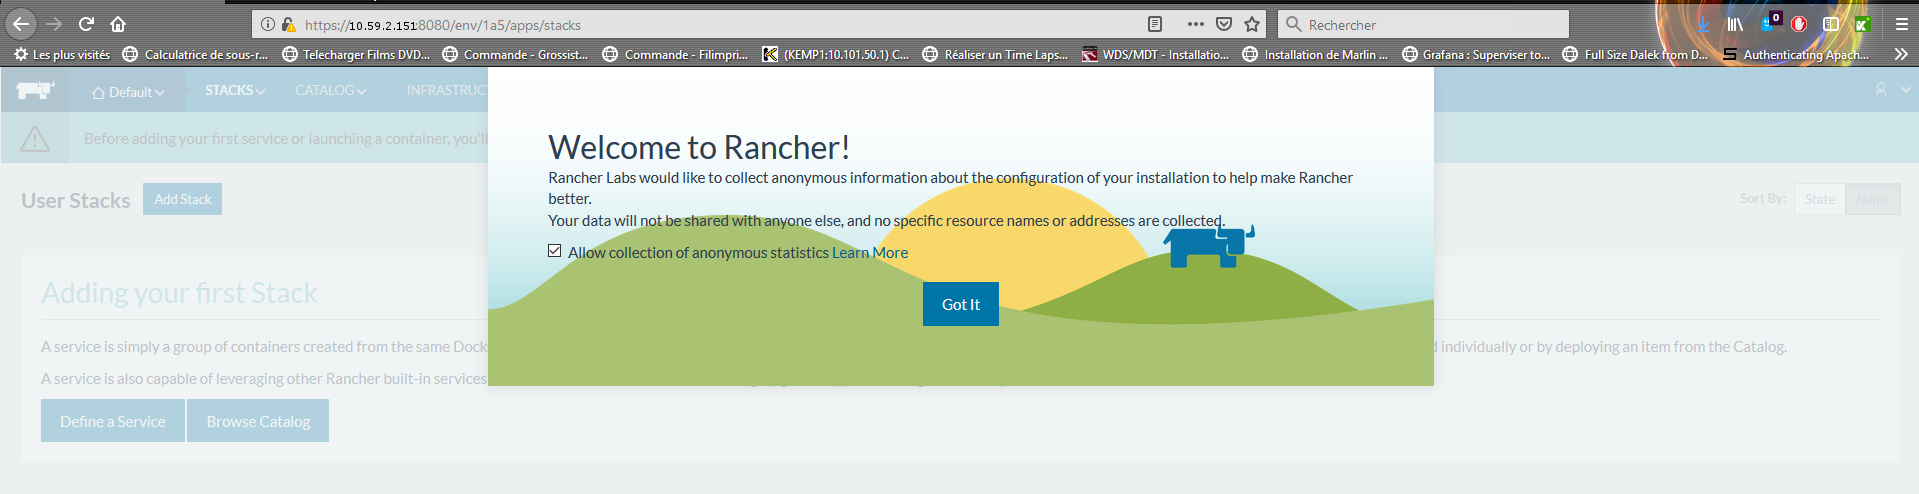Open Commande - Filimpri... bookmark

pyautogui.click(x=675, y=54)
